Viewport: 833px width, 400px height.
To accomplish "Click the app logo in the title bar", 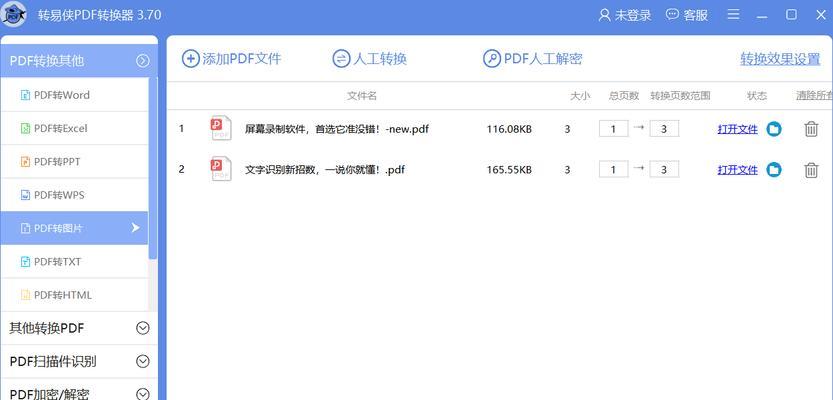I will pos(14,14).
